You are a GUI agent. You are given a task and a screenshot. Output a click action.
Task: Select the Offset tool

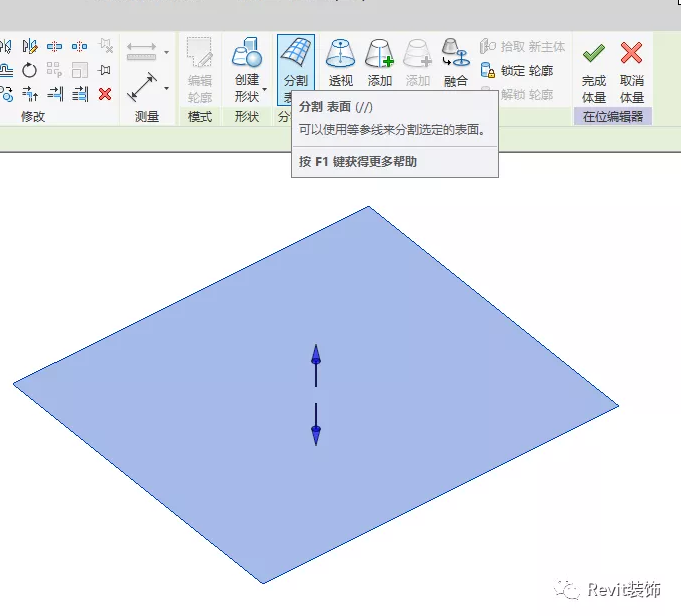[5, 70]
